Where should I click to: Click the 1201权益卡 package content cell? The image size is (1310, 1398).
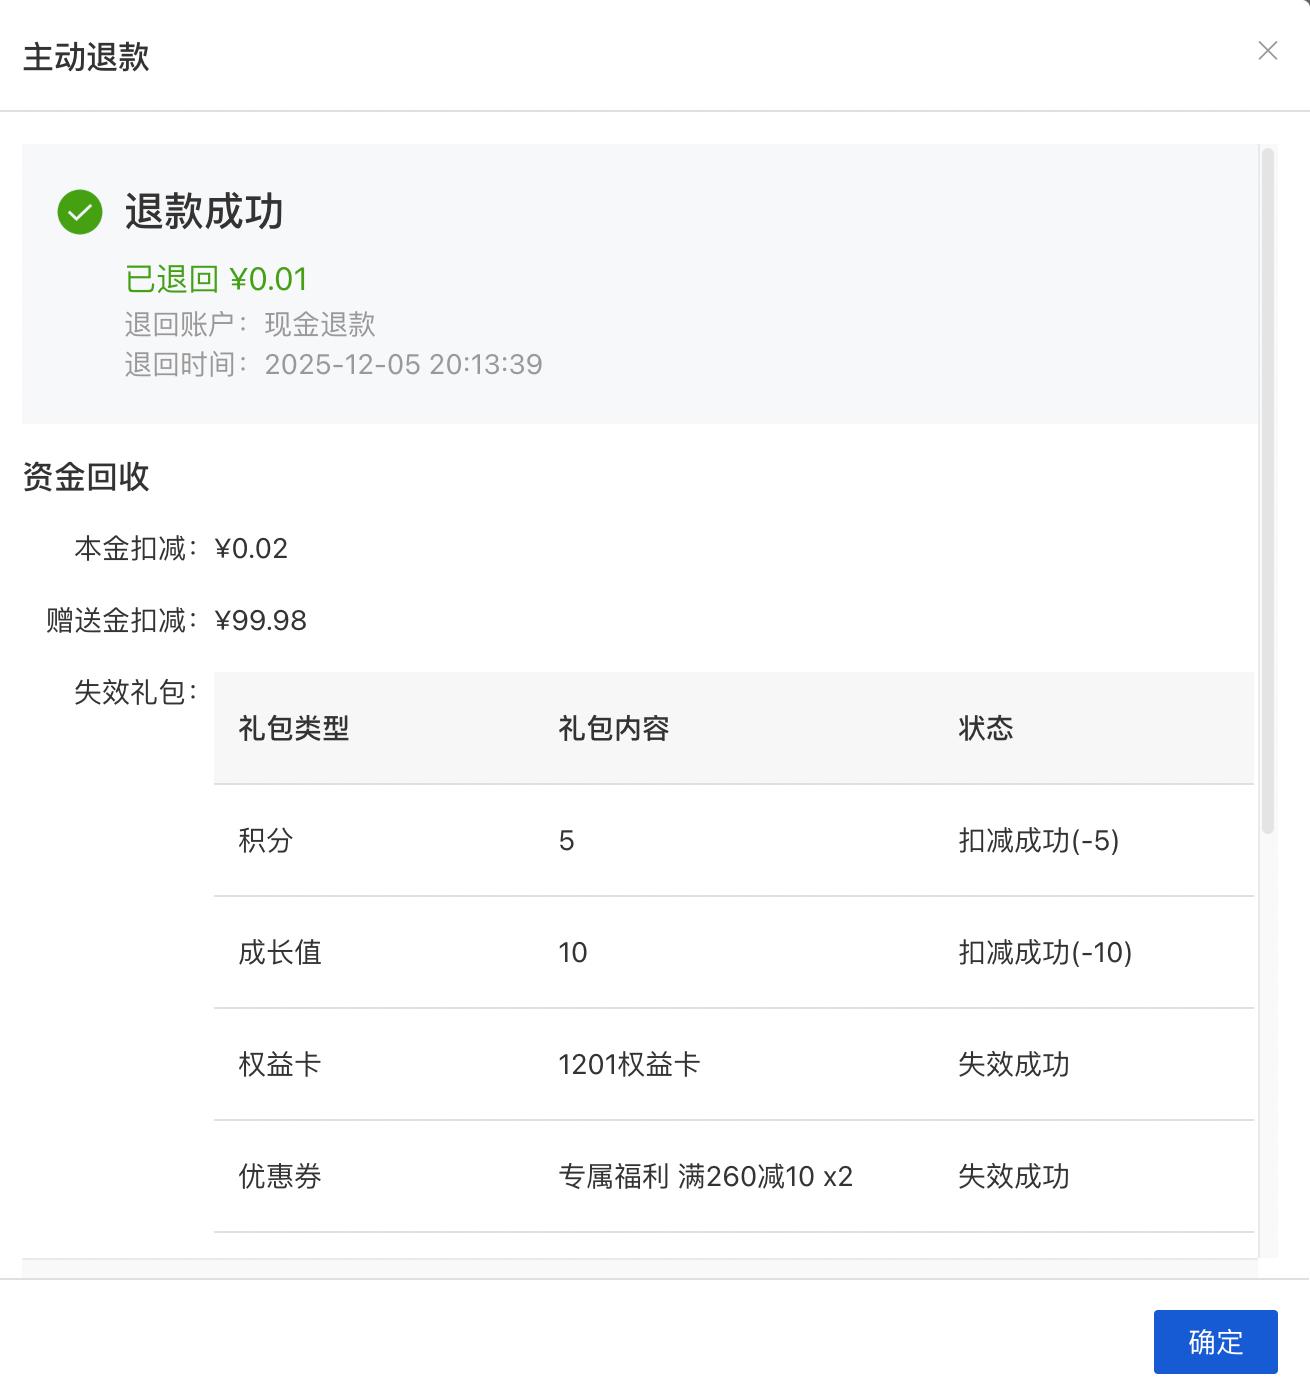pyautogui.click(x=629, y=1064)
